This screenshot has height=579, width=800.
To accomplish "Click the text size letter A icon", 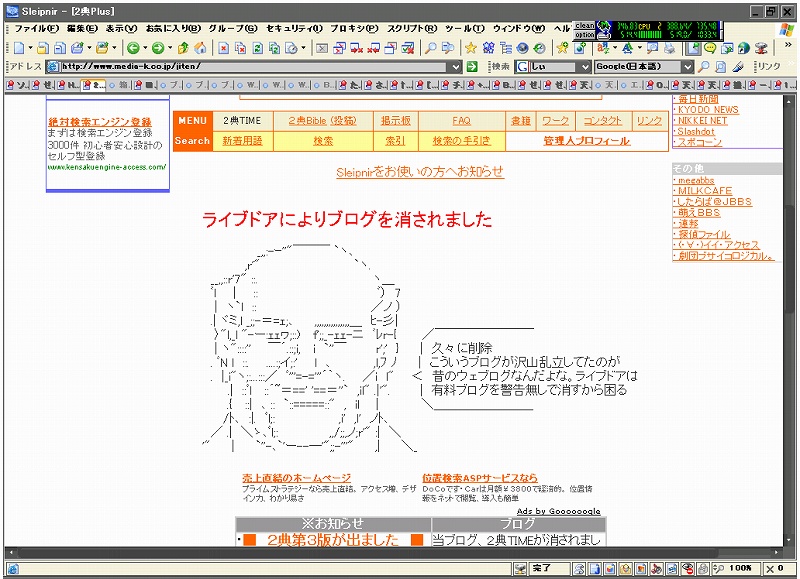I will 628,48.
